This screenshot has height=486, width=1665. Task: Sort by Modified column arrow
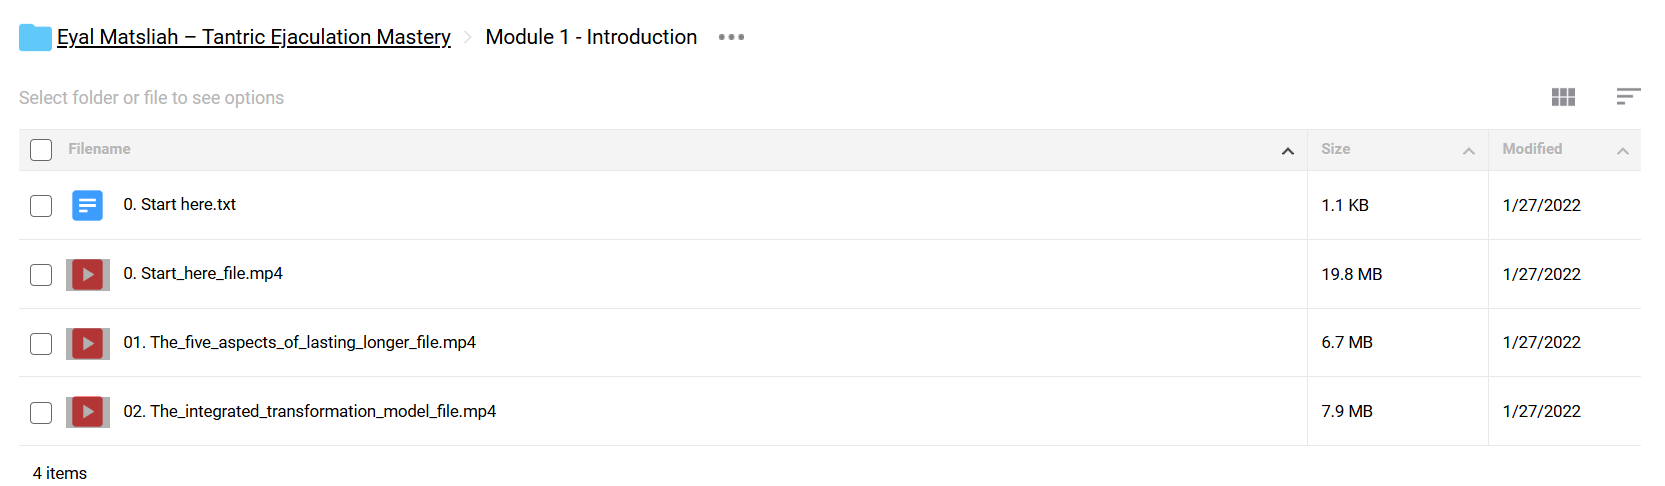click(1623, 151)
